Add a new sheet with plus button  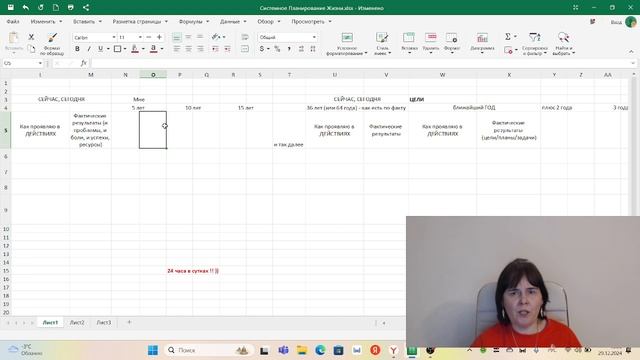tap(129, 322)
